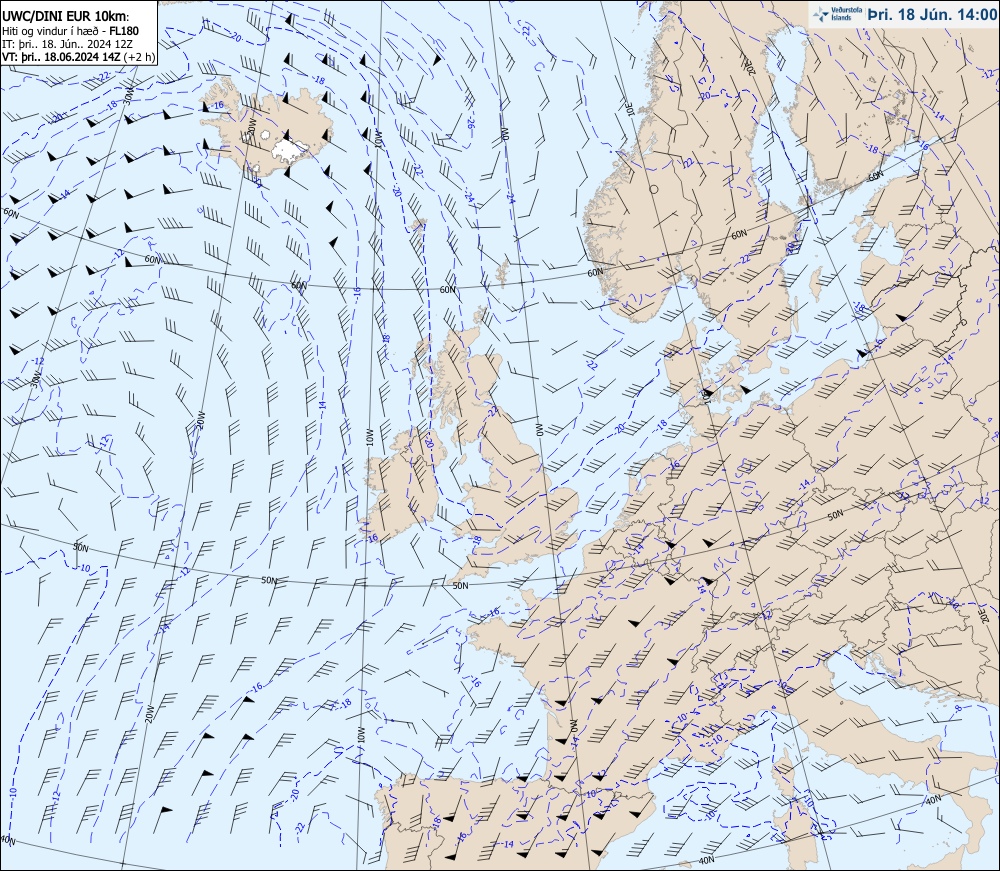The image size is (1000, 871).
Task: Click the large white glacier on Iceland
Action: tap(289, 150)
